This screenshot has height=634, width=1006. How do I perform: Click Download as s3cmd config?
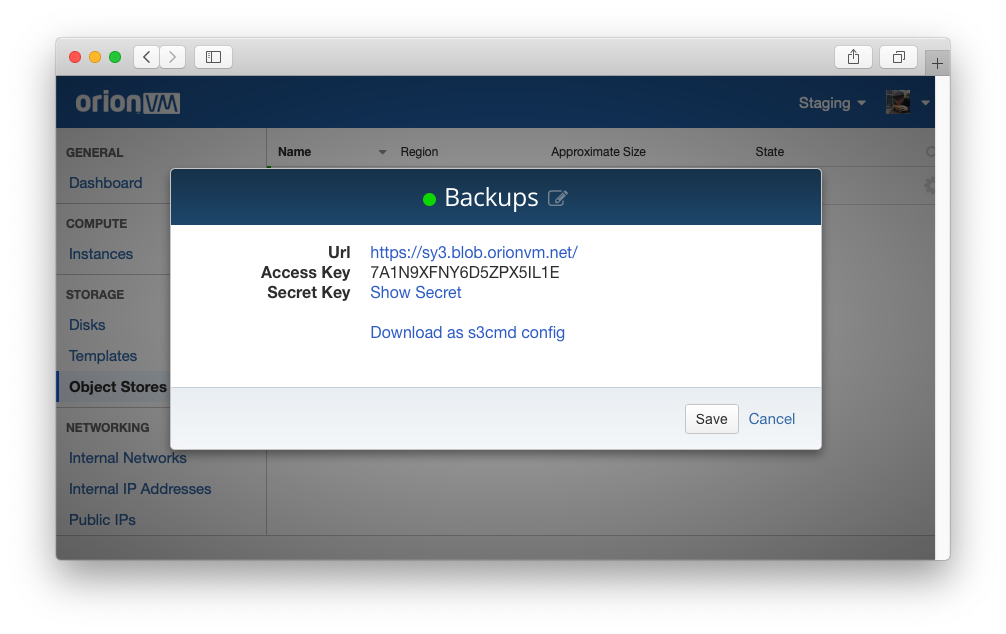coord(467,333)
